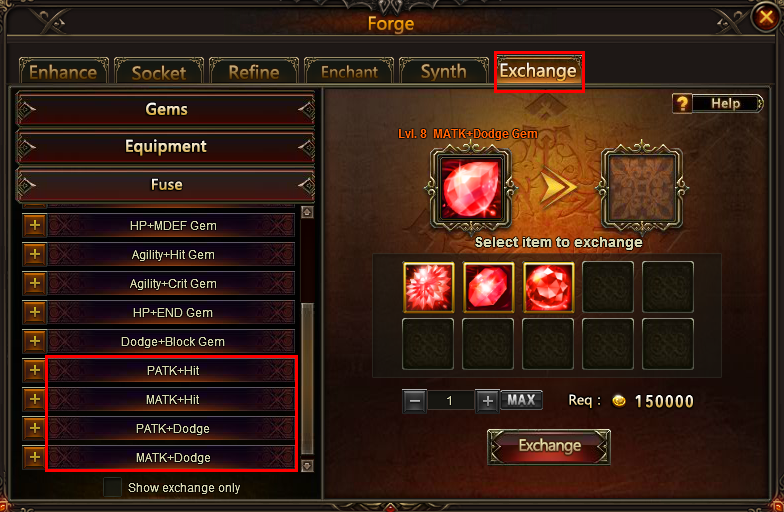Image resolution: width=784 pixels, height=512 pixels.
Task: Click the Lvl. 8 MATK+Dodge Gem source slot
Action: click(x=470, y=188)
